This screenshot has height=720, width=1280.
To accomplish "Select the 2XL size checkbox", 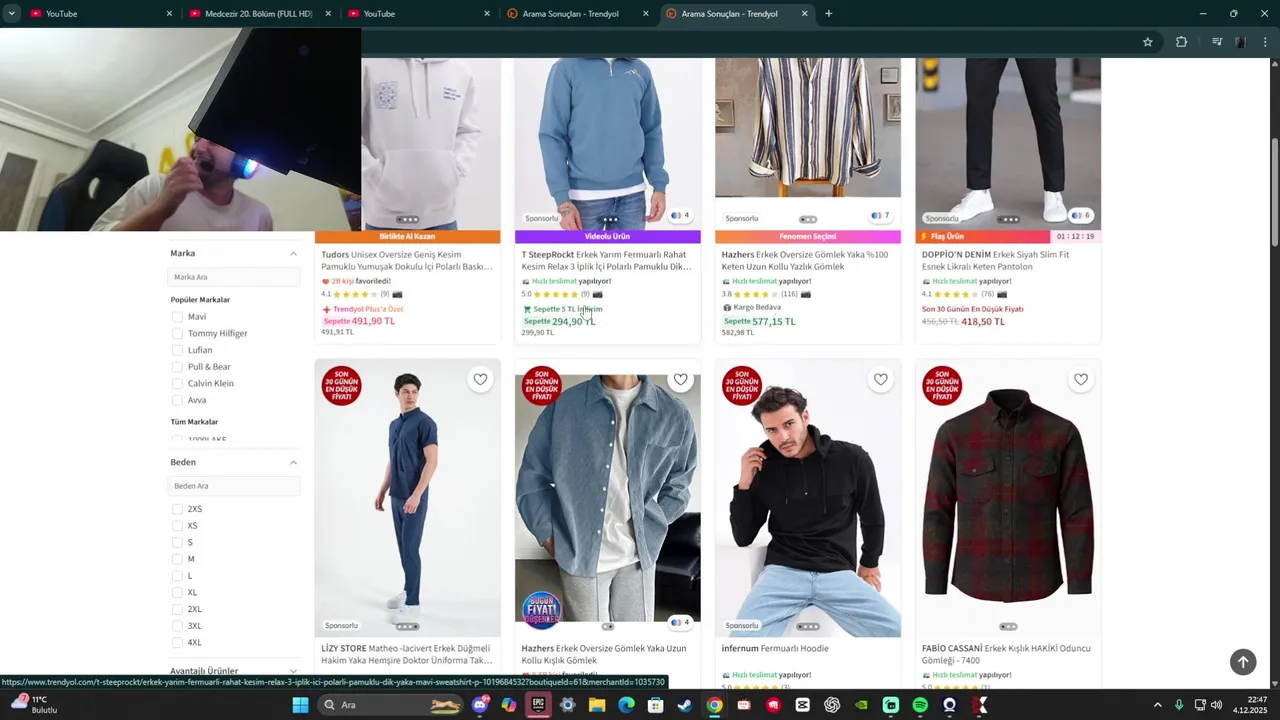I will [177, 609].
